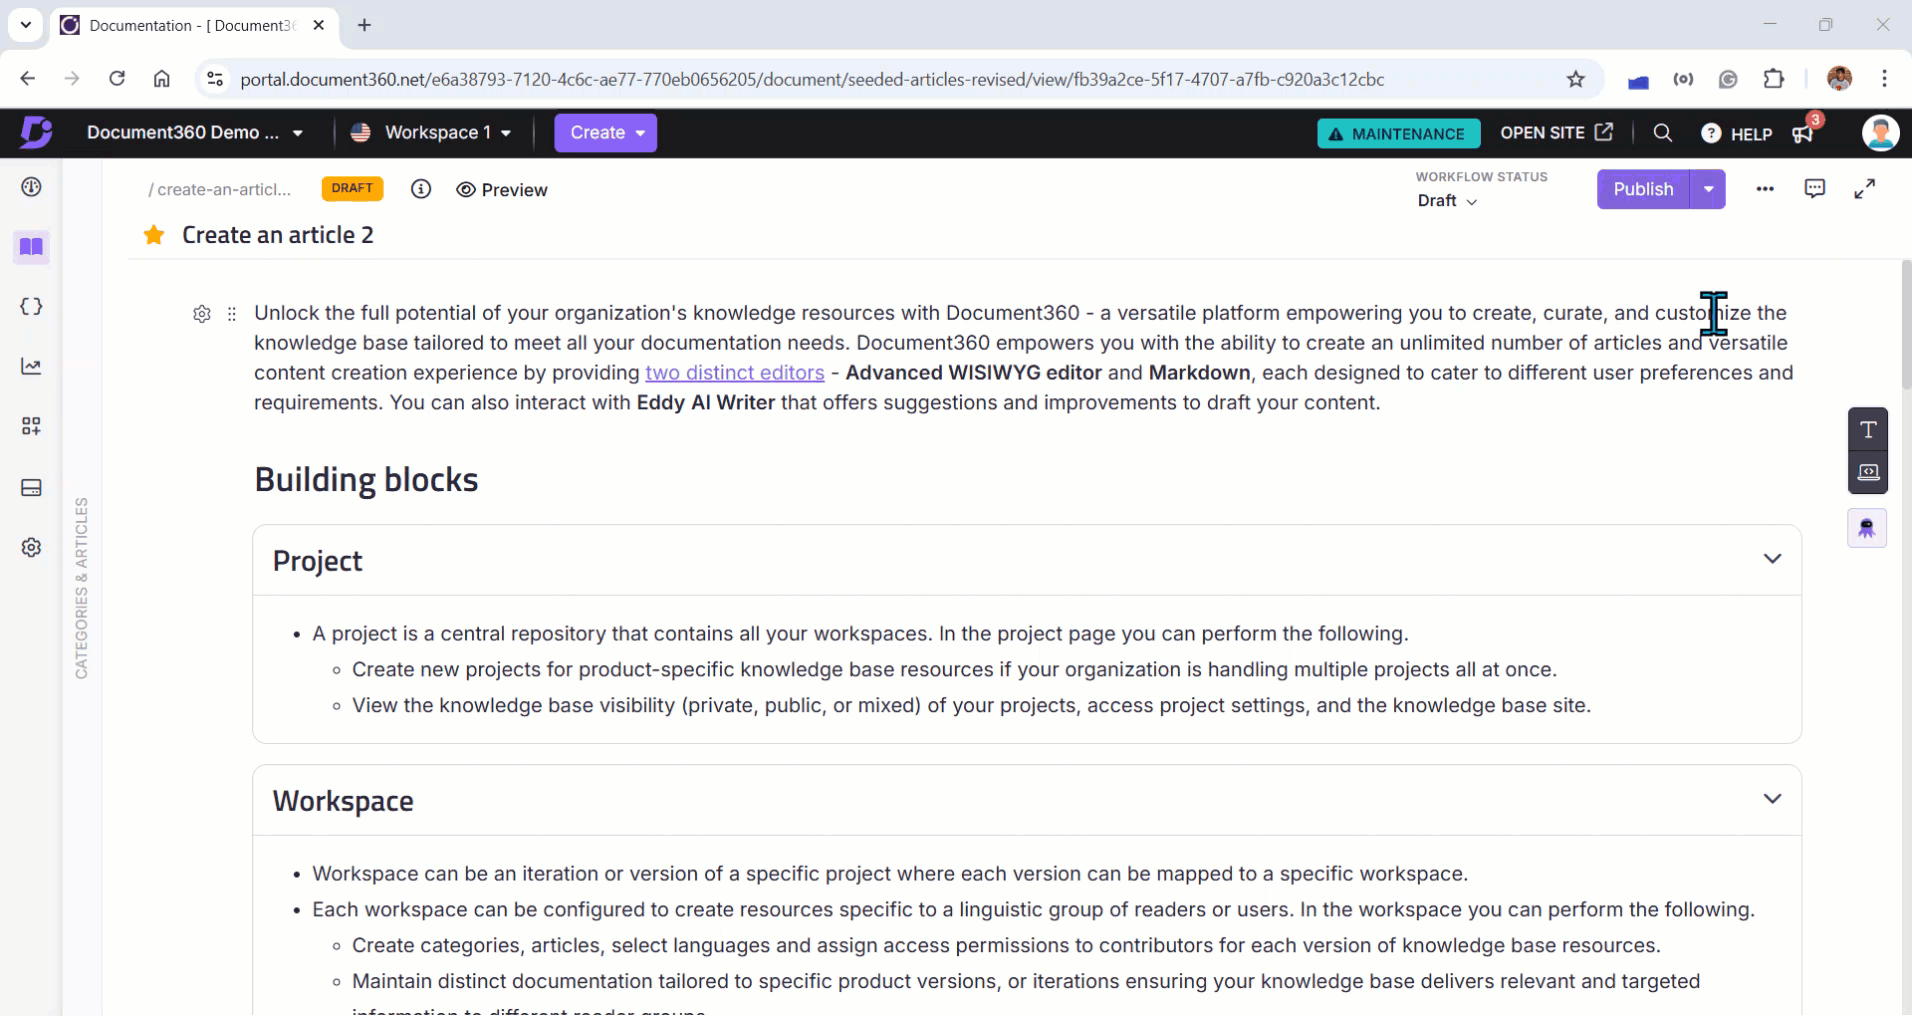Click the 'Building blocks' heading
This screenshot has width=1912, height=1016.
(366, 480)
